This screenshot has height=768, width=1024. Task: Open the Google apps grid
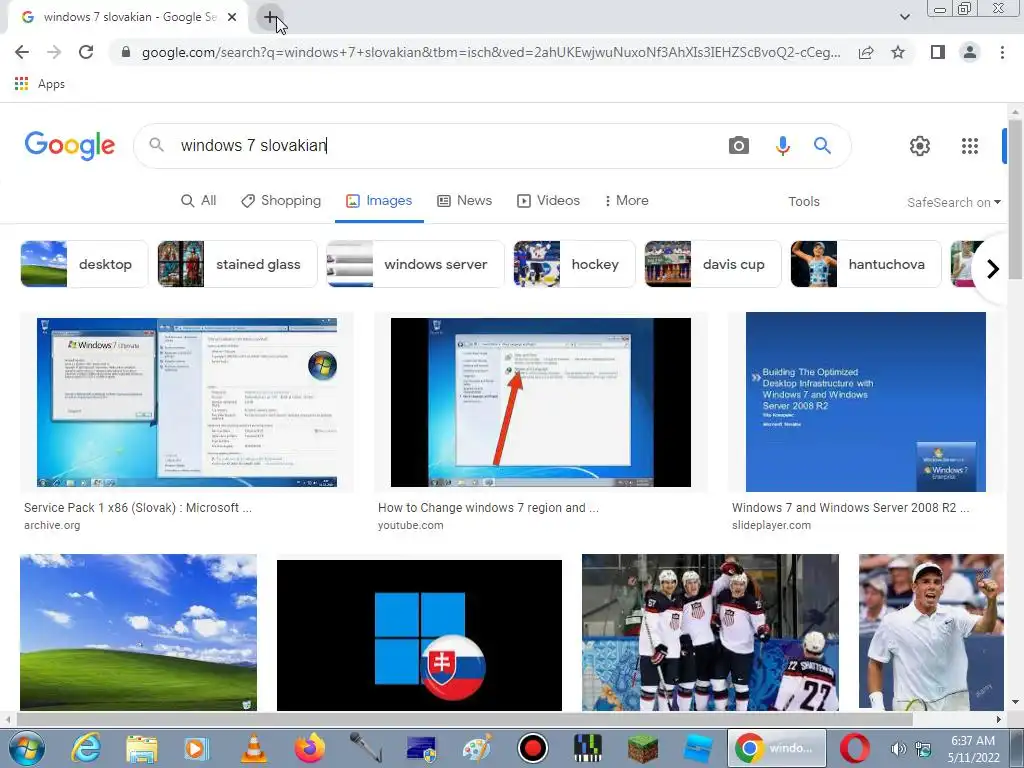click(970, 146)
